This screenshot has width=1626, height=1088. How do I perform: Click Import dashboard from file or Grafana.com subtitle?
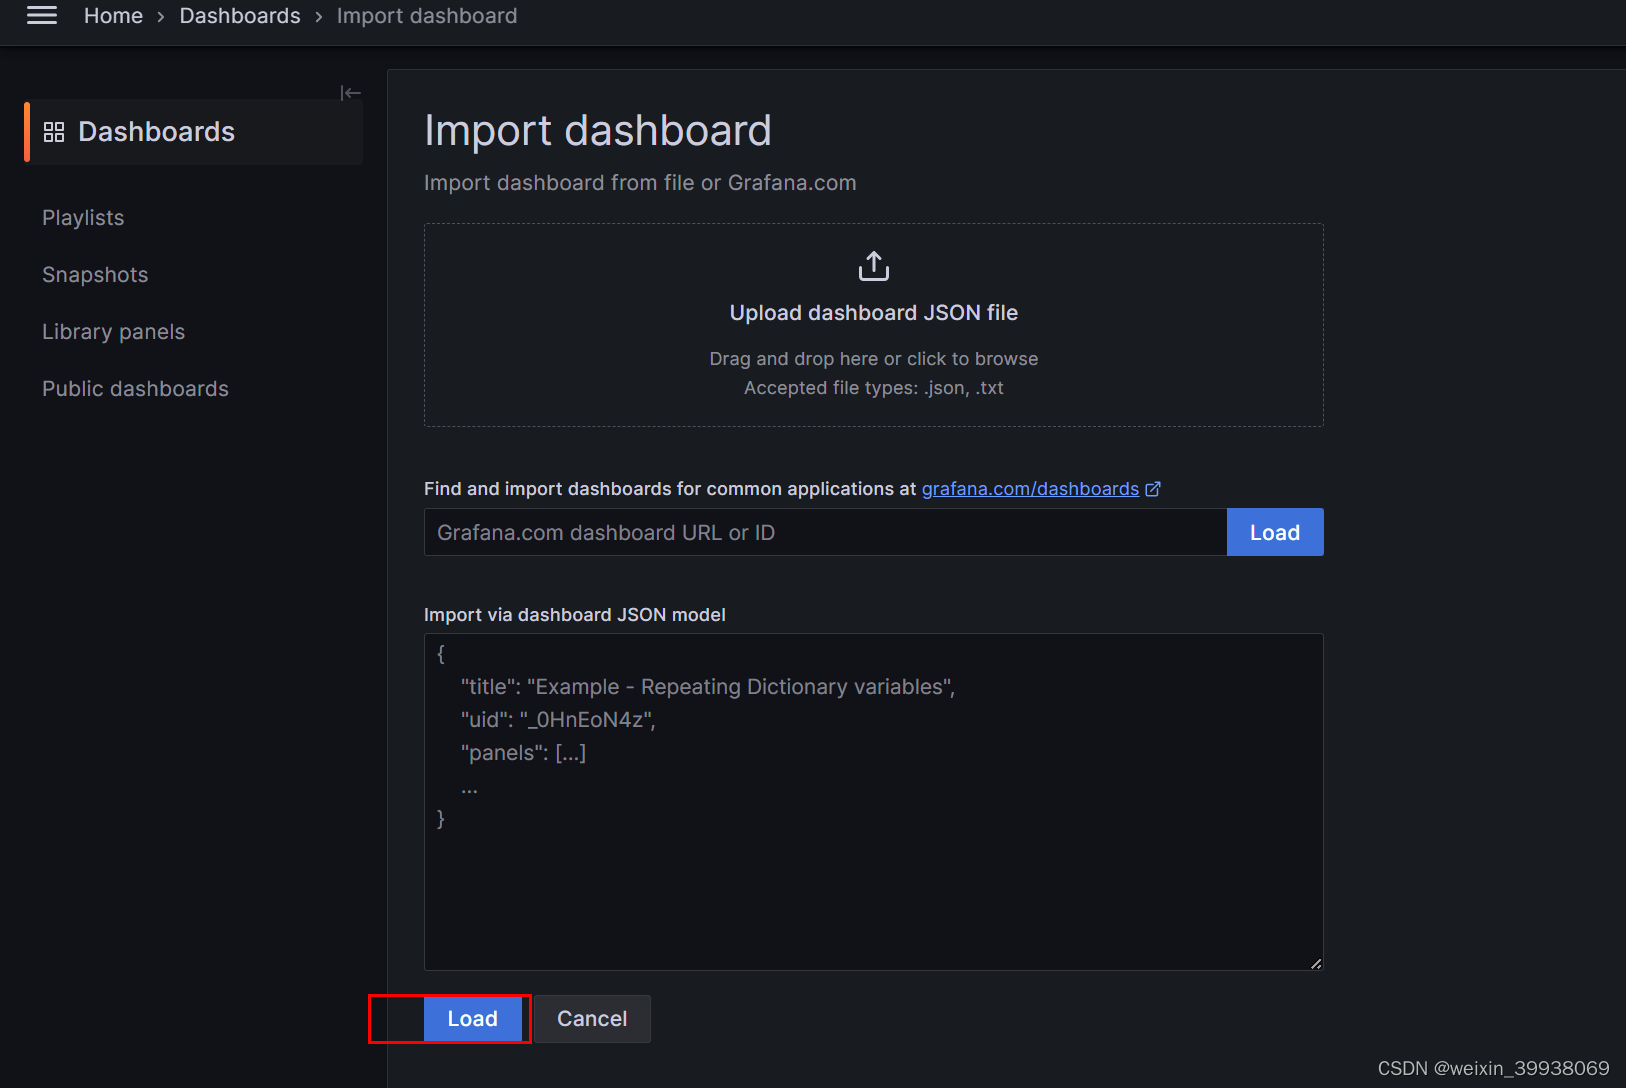point(640,183)
